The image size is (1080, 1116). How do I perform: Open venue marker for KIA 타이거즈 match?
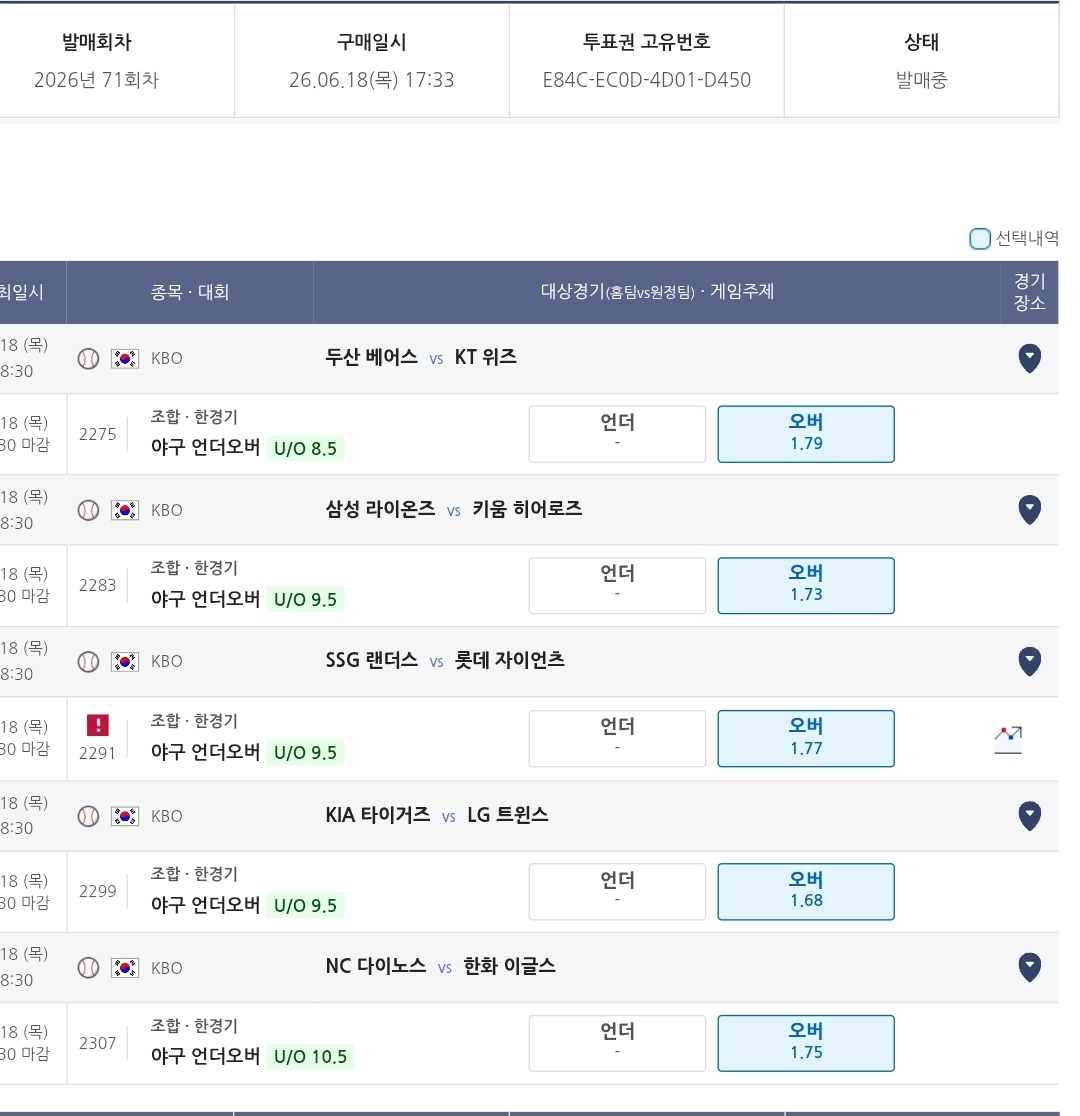1029,816
